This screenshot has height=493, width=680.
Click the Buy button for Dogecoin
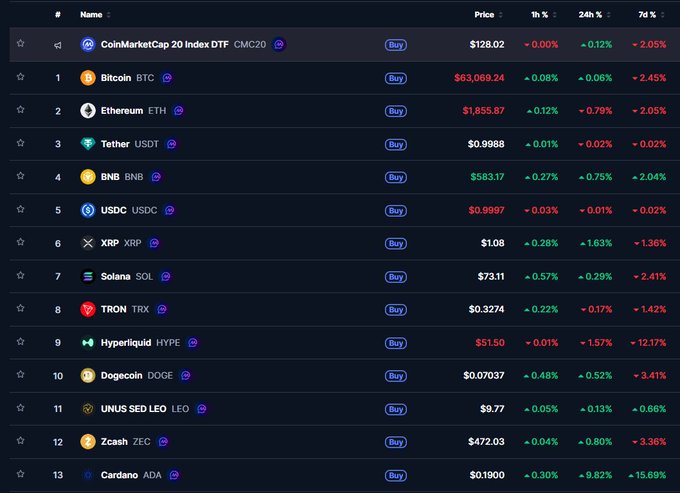pos(396,376)
